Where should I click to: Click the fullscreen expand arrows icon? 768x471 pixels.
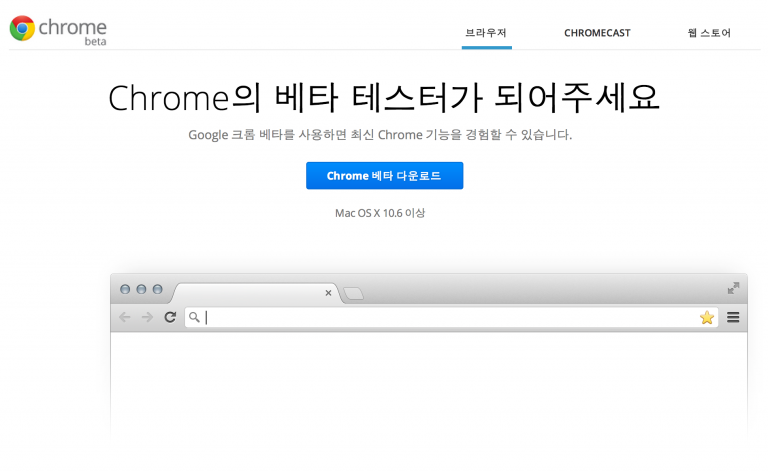[733, 288]
